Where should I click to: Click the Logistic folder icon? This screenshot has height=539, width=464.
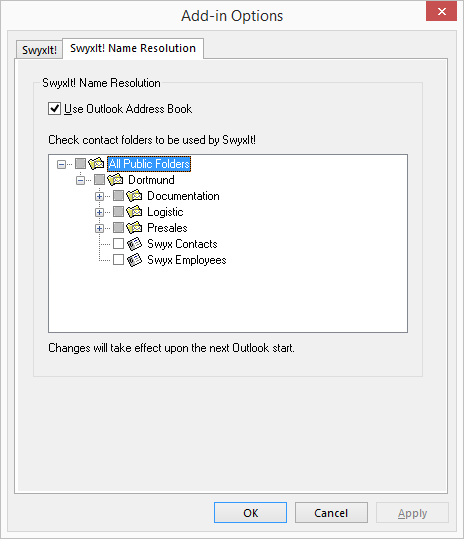point(134,212)
